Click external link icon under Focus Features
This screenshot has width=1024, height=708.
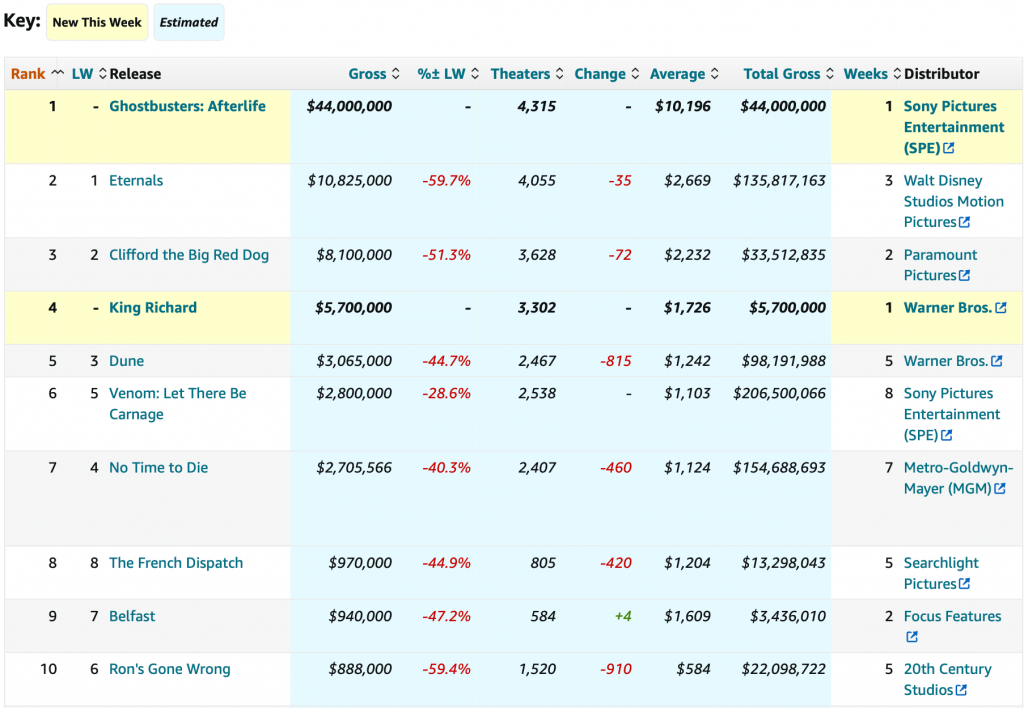click(x=911, y=637)
